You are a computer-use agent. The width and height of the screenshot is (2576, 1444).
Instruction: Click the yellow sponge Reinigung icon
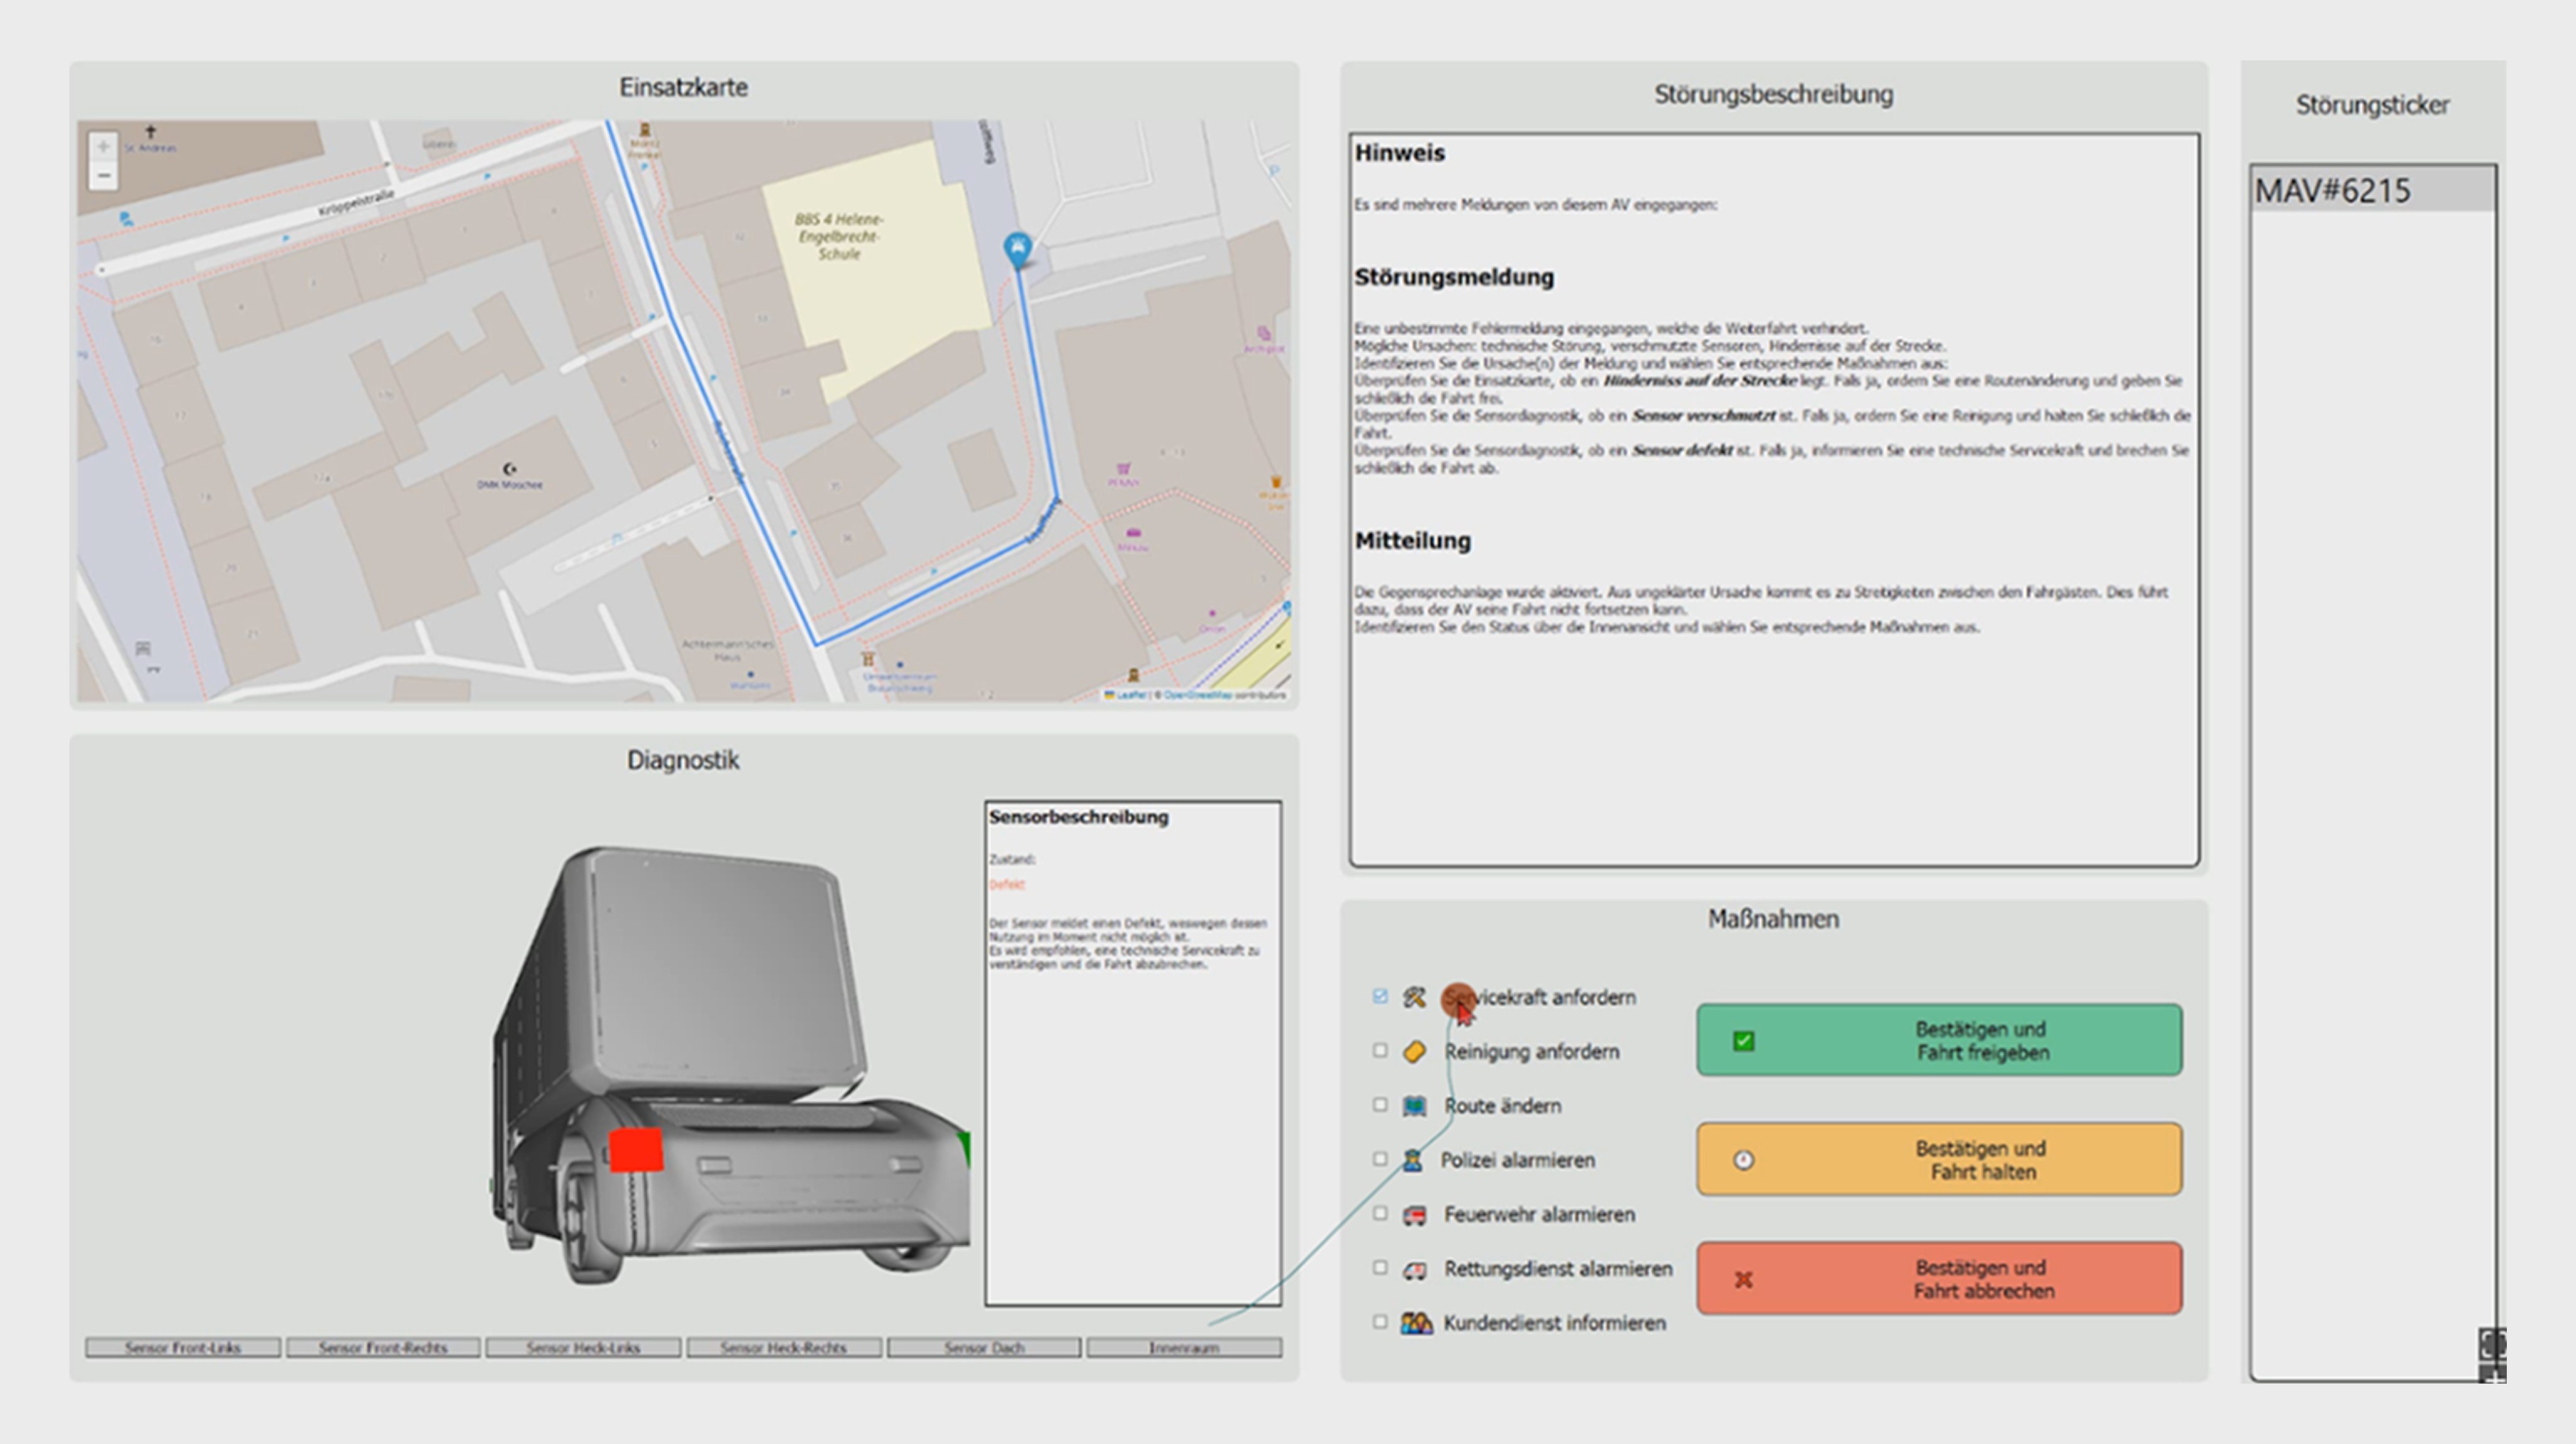click(x=1414, y=1051)
